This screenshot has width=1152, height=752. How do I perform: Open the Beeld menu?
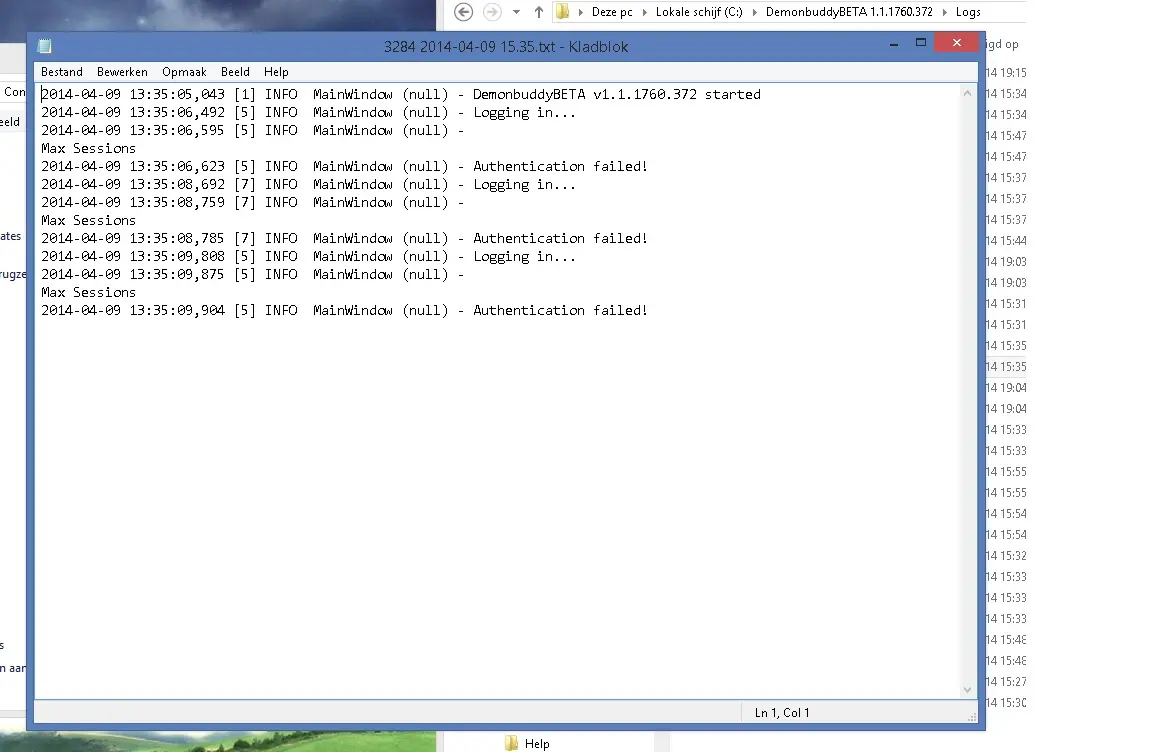235,72
